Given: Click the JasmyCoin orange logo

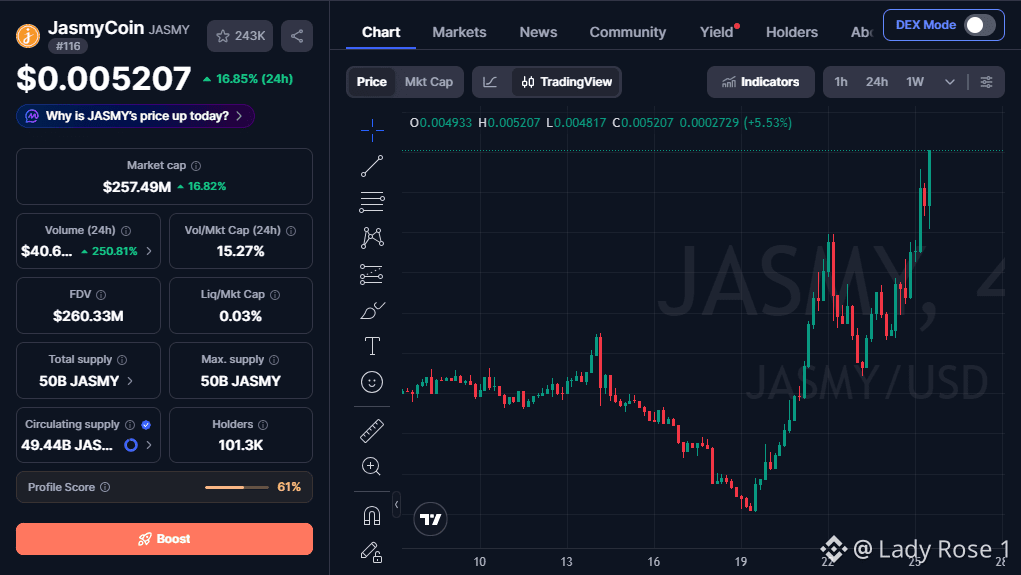Looking at the screenshot, I should 28,35.
